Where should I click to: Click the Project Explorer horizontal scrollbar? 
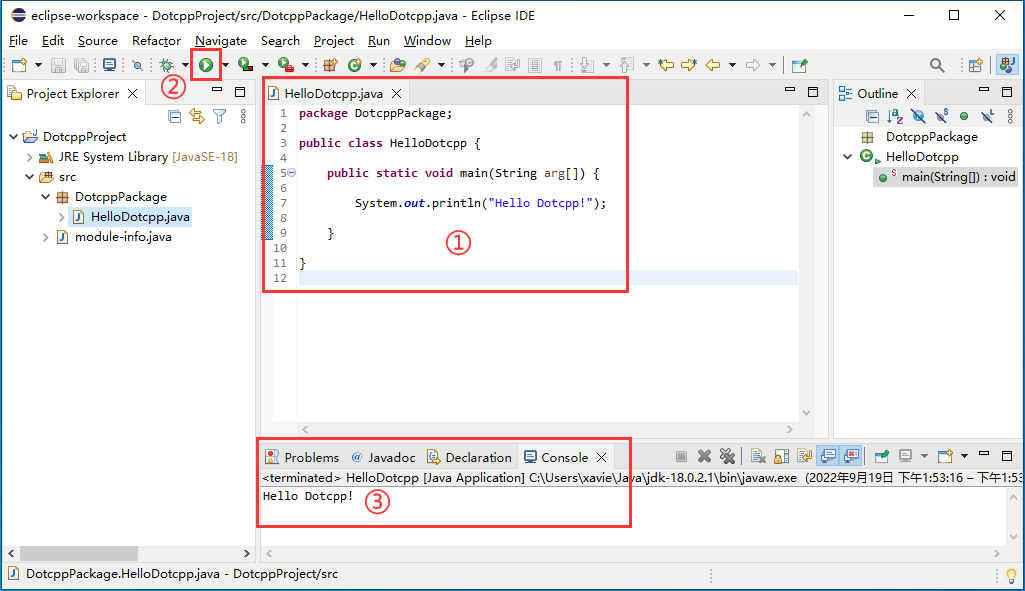tap(78, 553)
